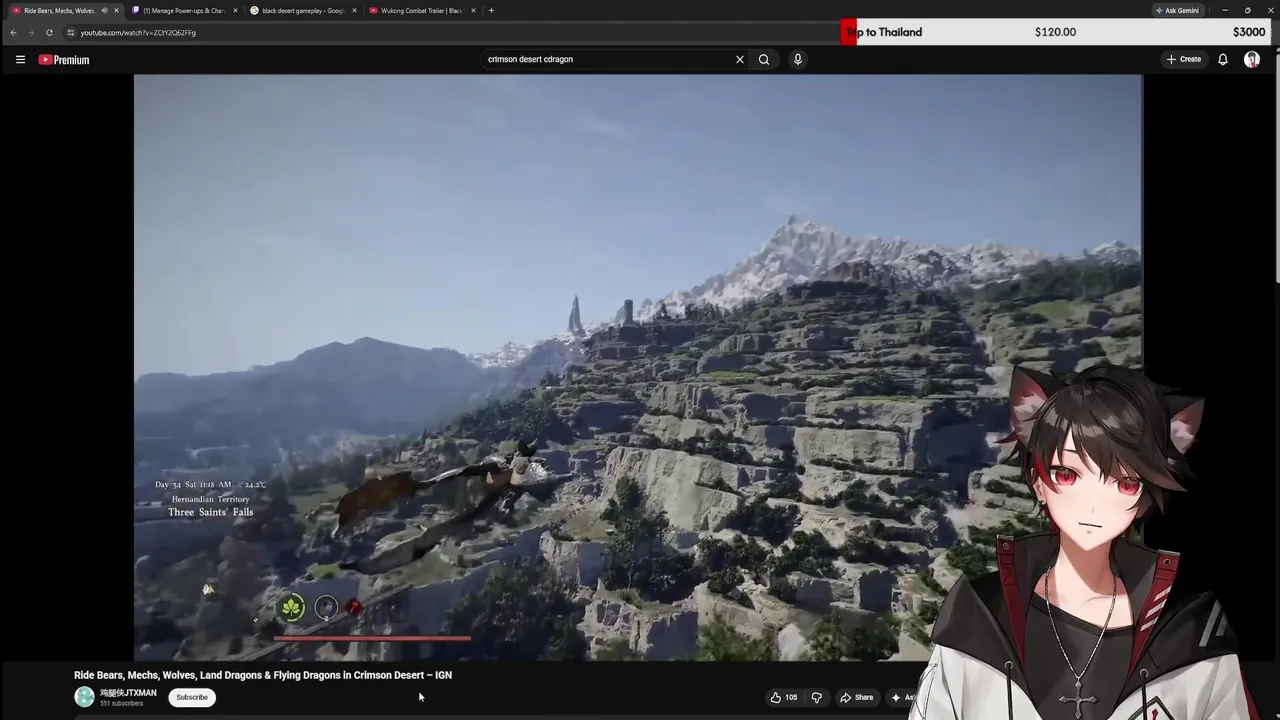
Task: Clear the search box with X
Action: pos(740,59)
